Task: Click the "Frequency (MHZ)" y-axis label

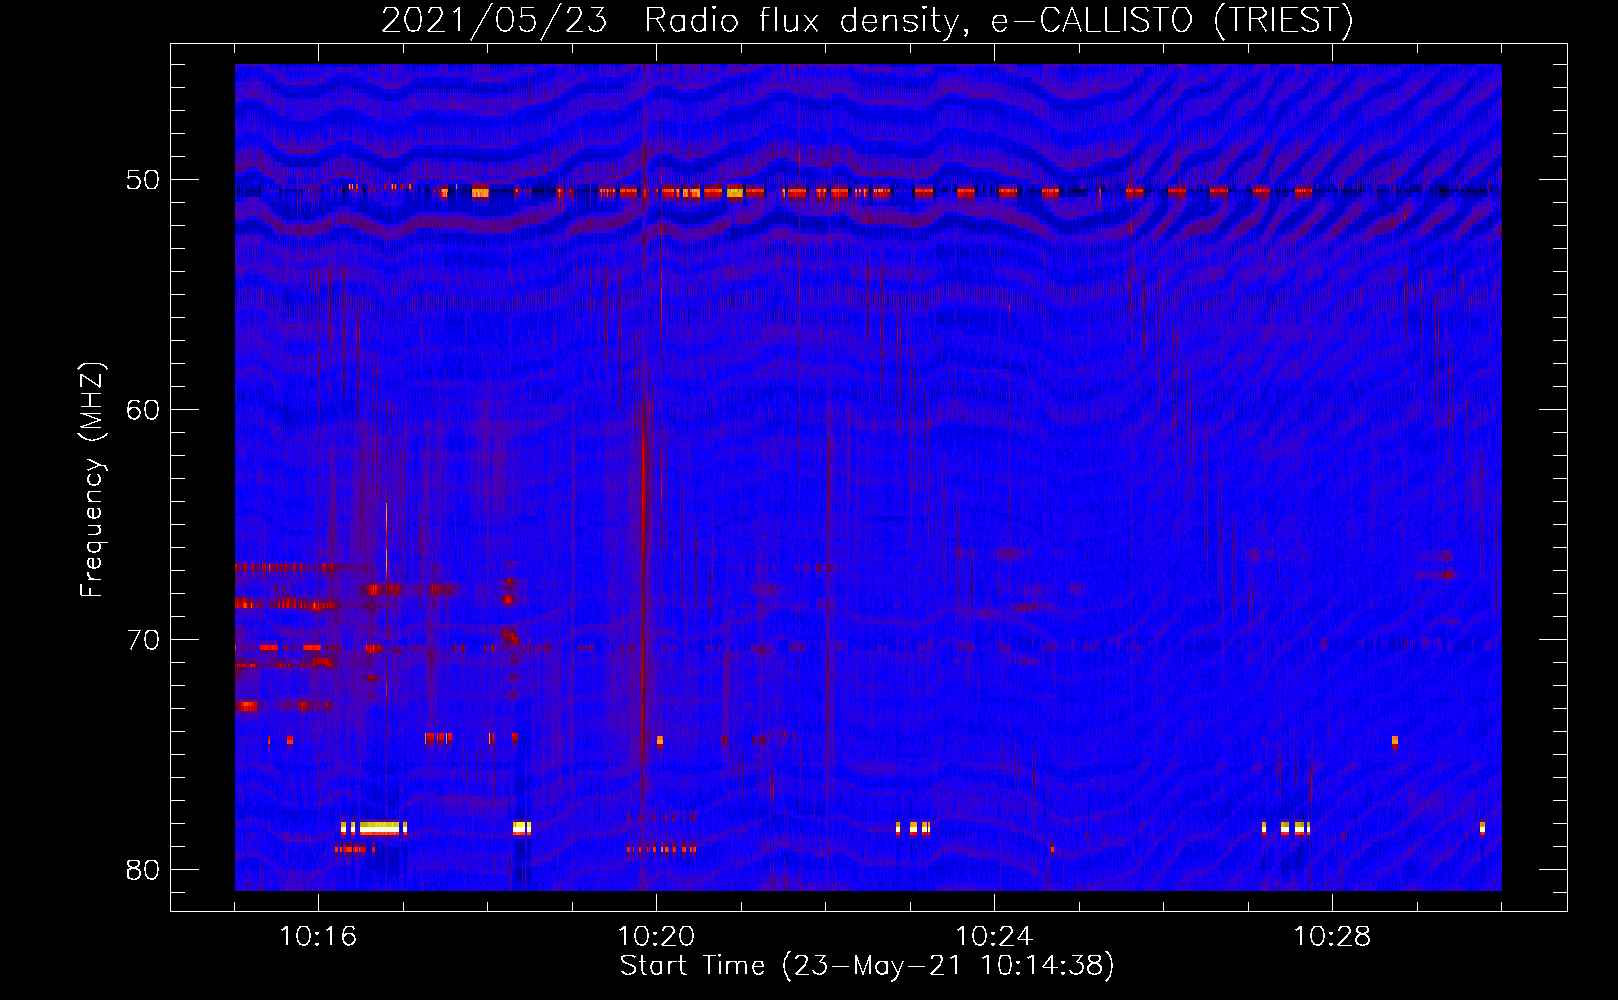Action: pyautogui.click(x=92, y=480)
